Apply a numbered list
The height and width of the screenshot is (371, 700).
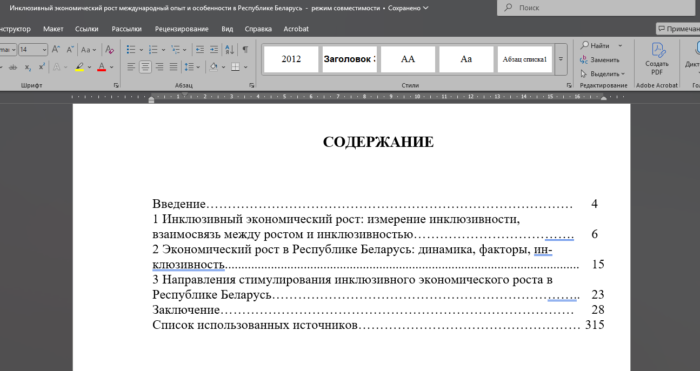click(x=153, y=49)
